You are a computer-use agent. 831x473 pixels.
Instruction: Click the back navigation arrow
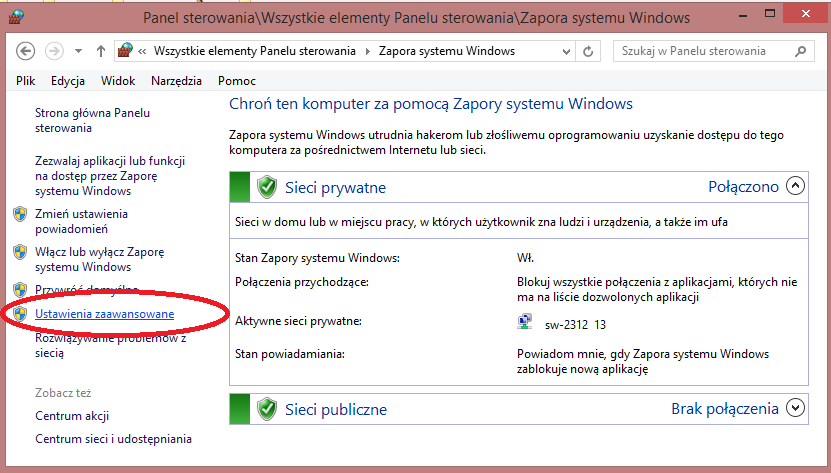coord(26,51)
